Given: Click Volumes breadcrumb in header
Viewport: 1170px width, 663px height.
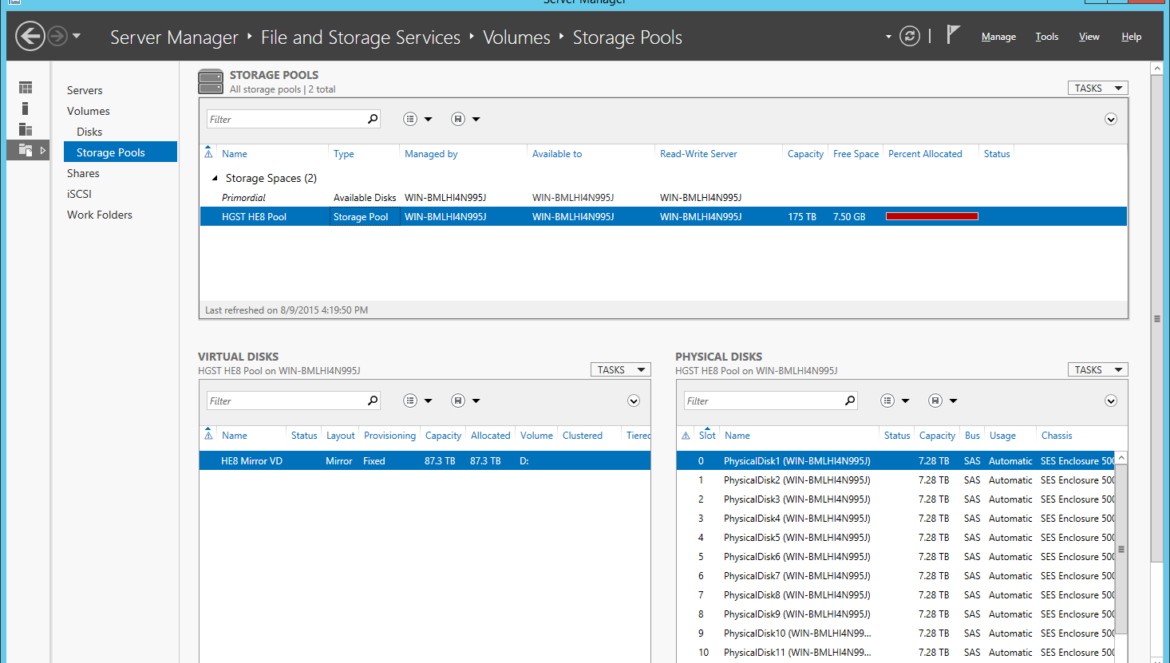Looking at the screenshot, I should tap(516, 37).
